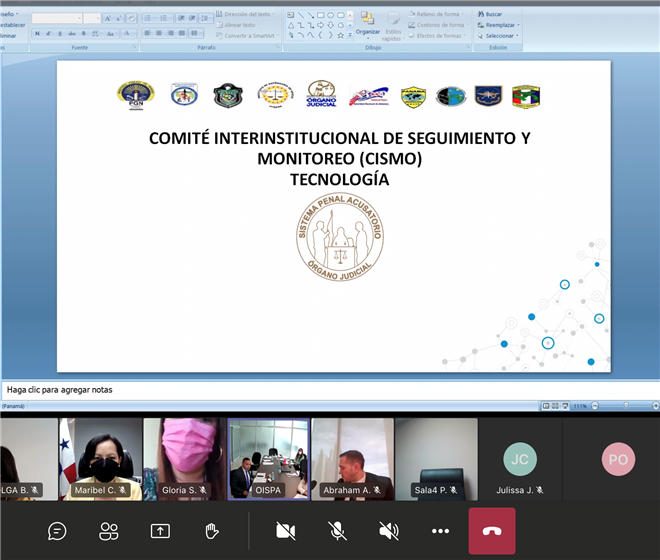Image resolution: width=660 pixels, height=560 pixels.
Task: Raise your hand in the meeting
Action: point(212,531)
